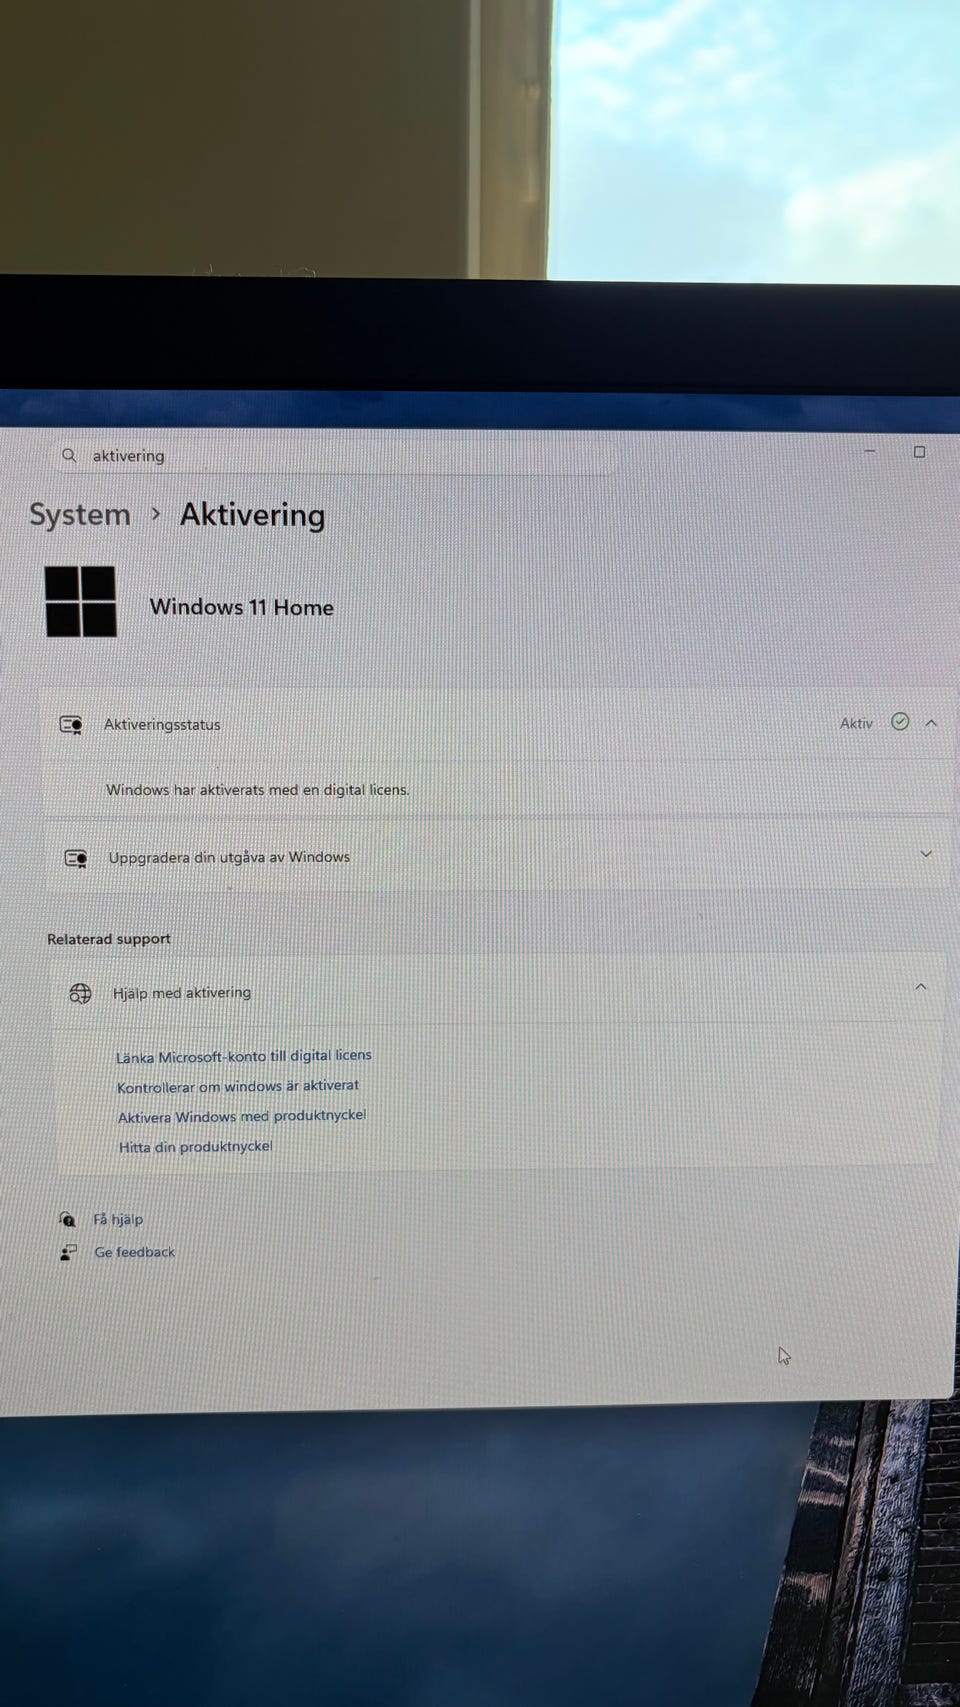The height and width of the screenshot is (1707, 960).
Task: Click the globe icon beside Hjälp med aktivering
Action: tap(80, 993)
